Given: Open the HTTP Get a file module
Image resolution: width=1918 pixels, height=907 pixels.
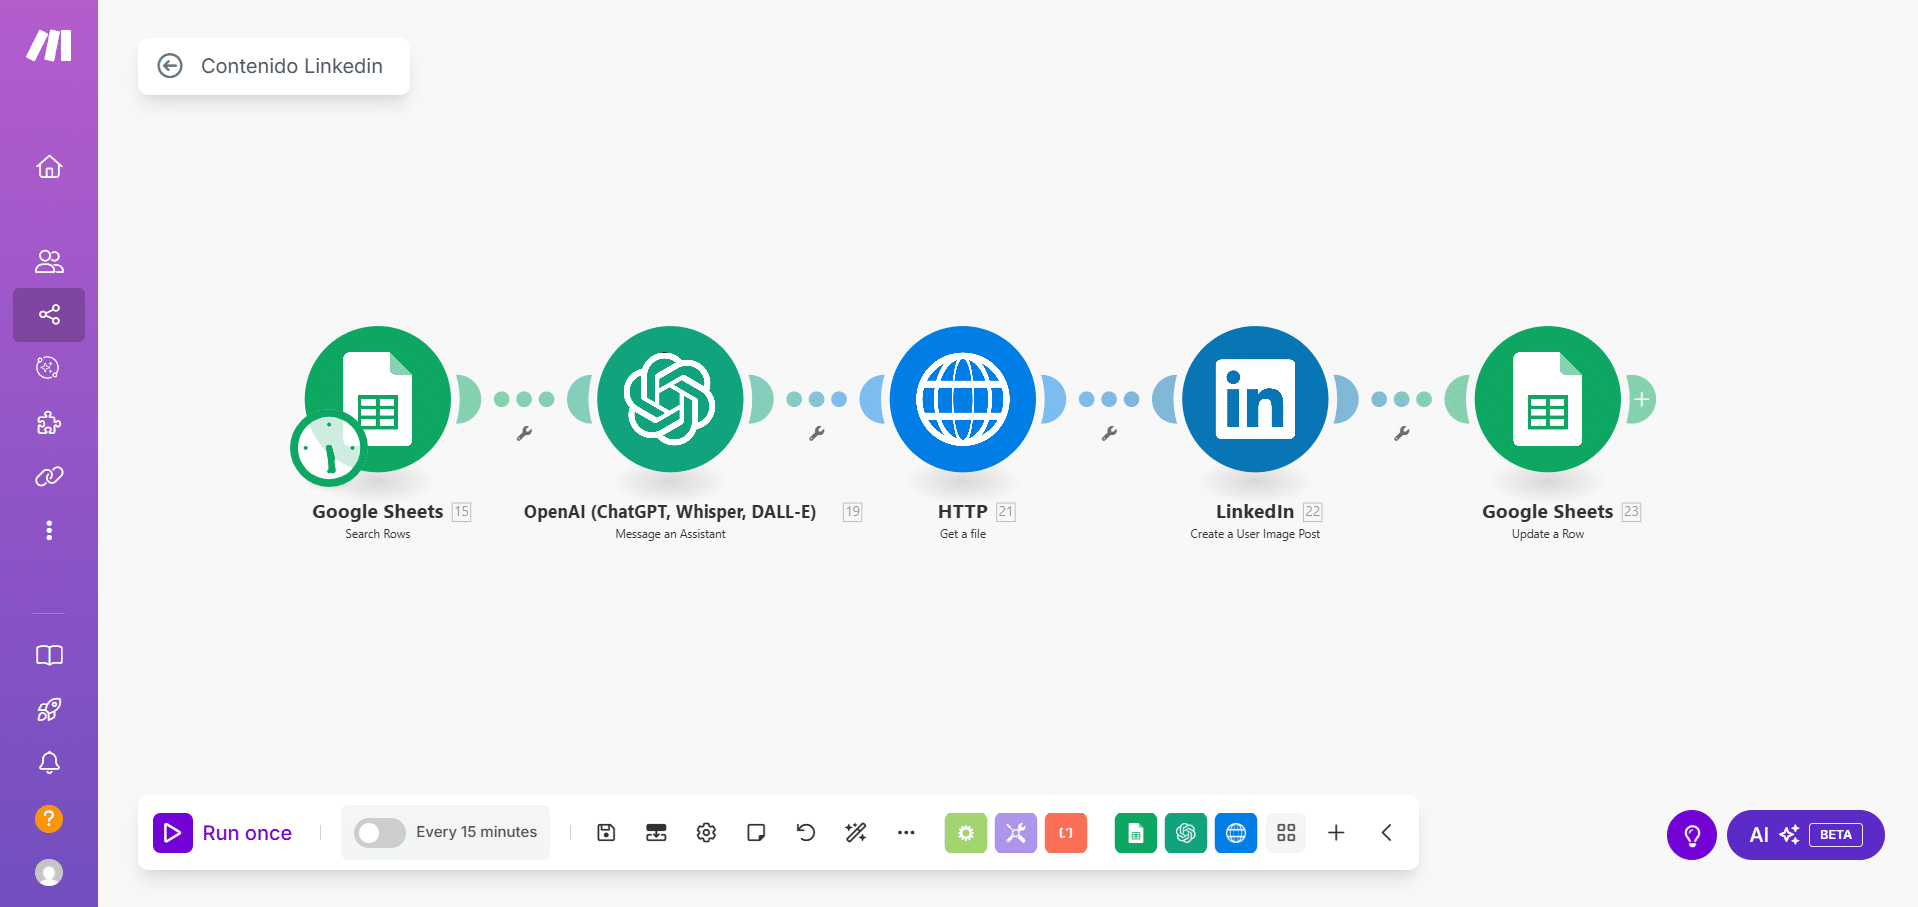Looking at the screenshot, I should pyautogui.click(x=963, y=399).
